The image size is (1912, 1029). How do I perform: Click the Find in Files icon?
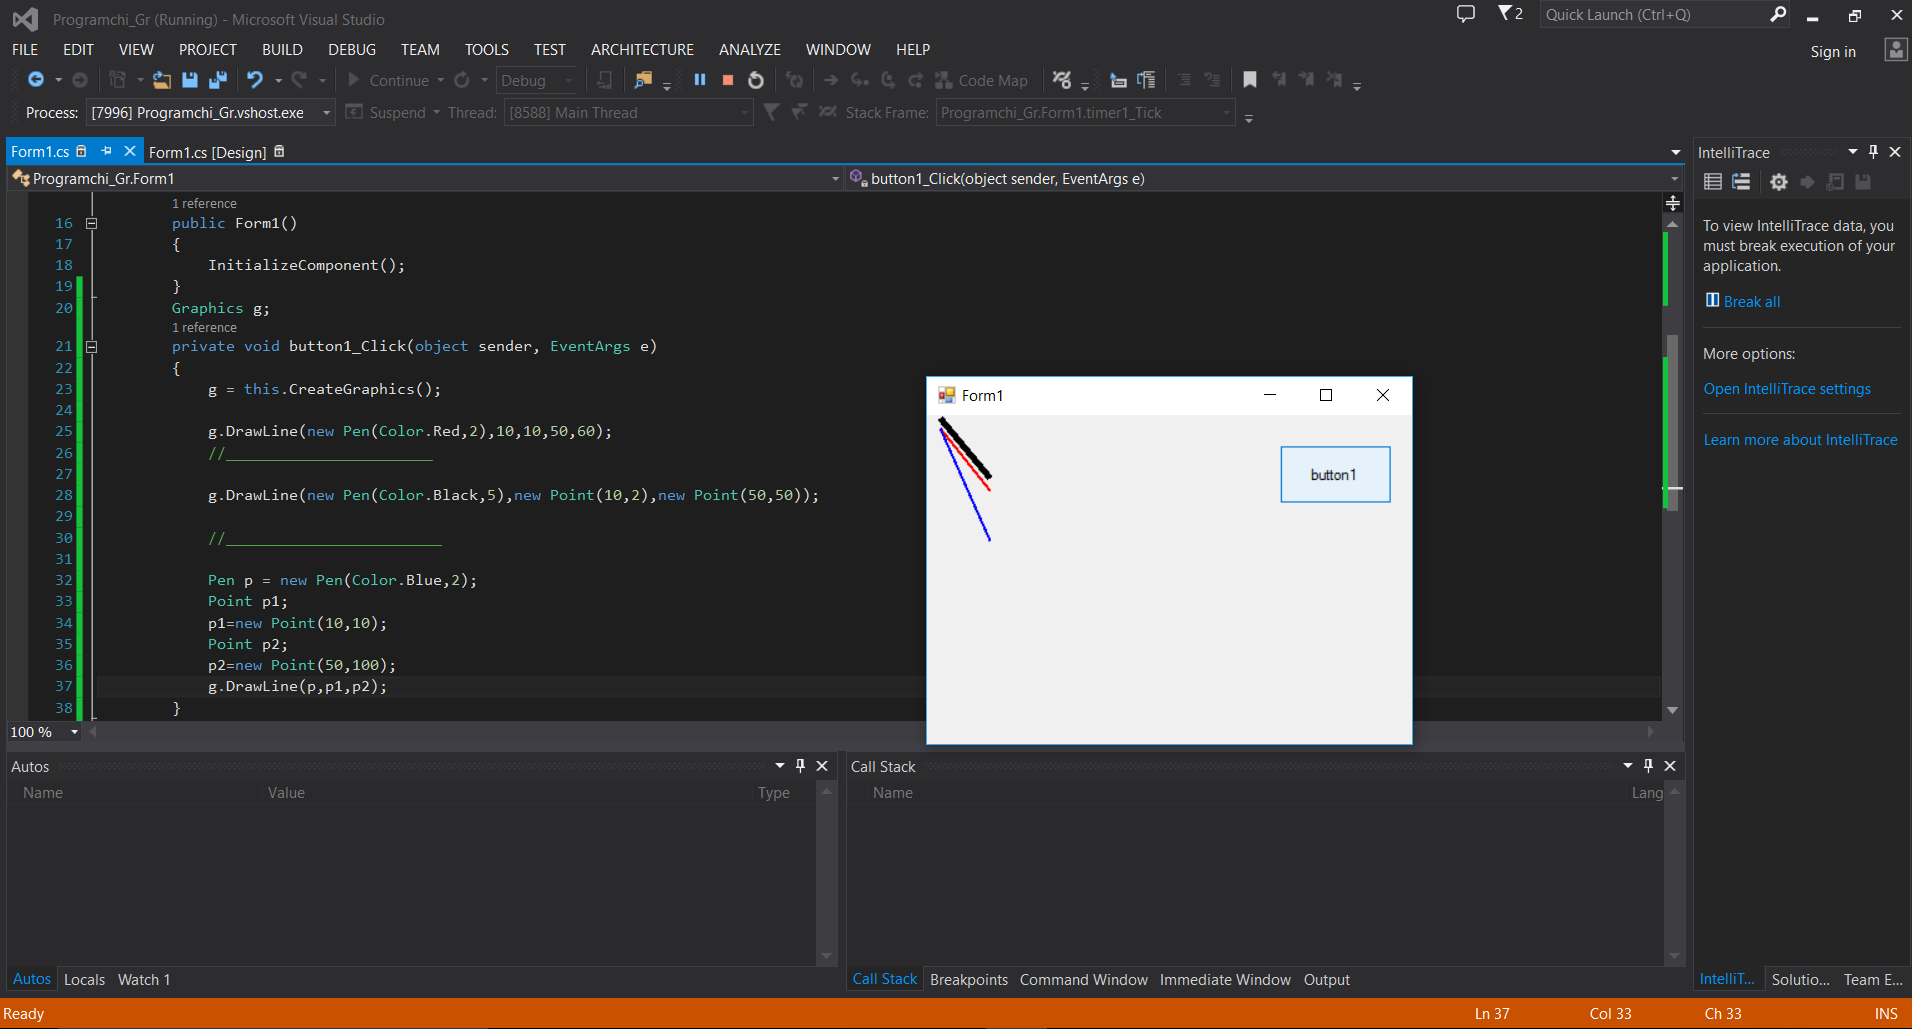(643, 80)
